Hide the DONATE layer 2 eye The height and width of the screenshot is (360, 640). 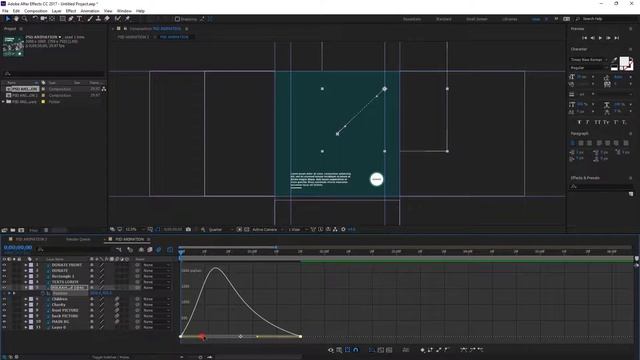4,271
